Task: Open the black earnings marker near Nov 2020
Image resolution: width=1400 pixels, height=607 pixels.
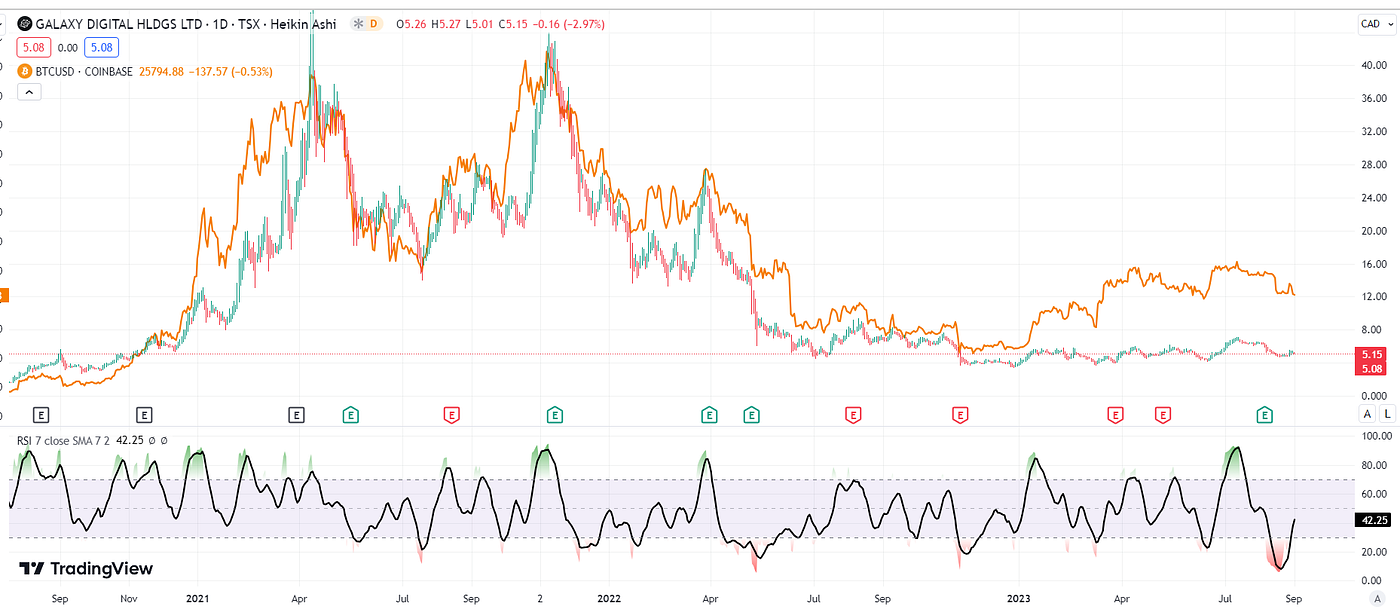Action: coord(144,413)
